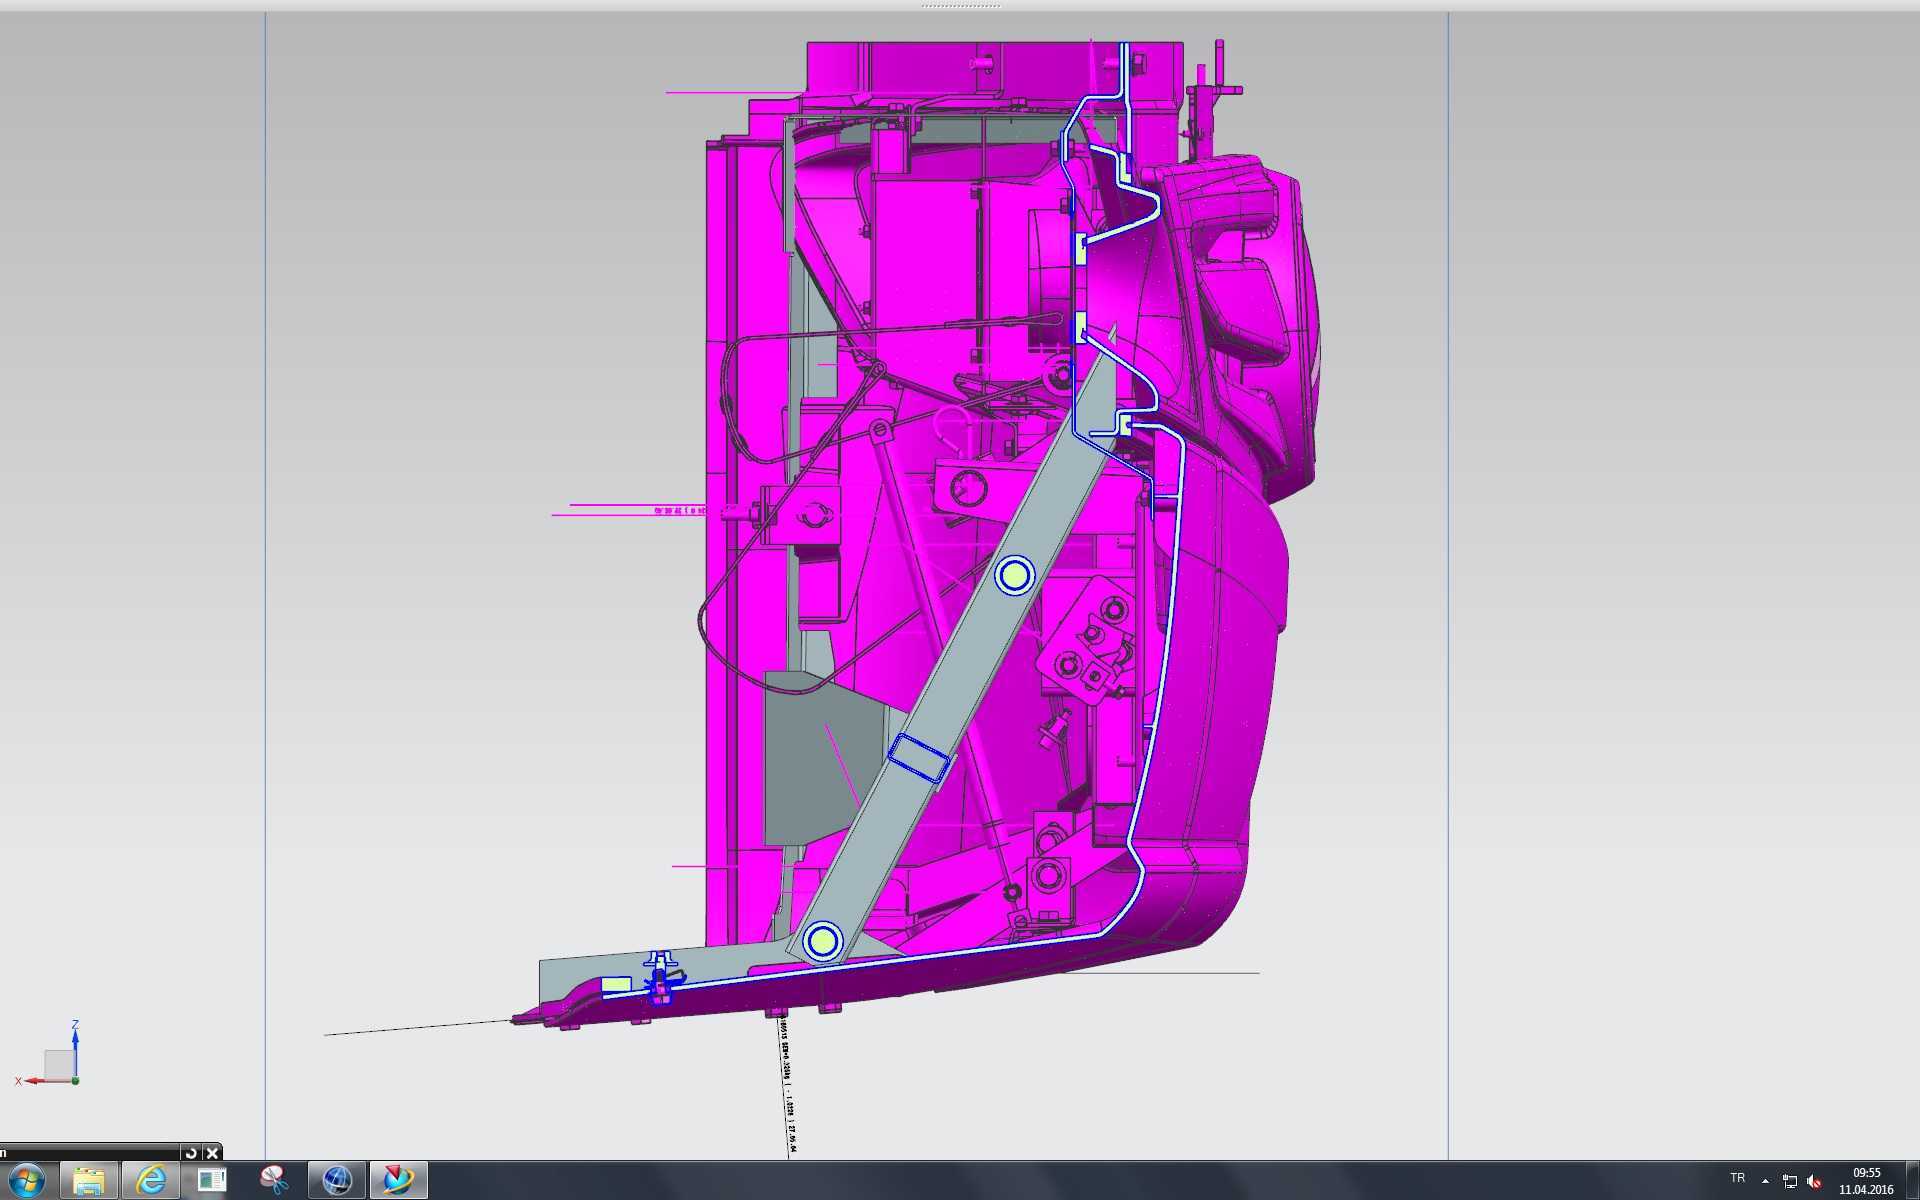1920x1200 pixels.
Task: Switch to the blue globe taskbar app
Action: [337, 1181]
